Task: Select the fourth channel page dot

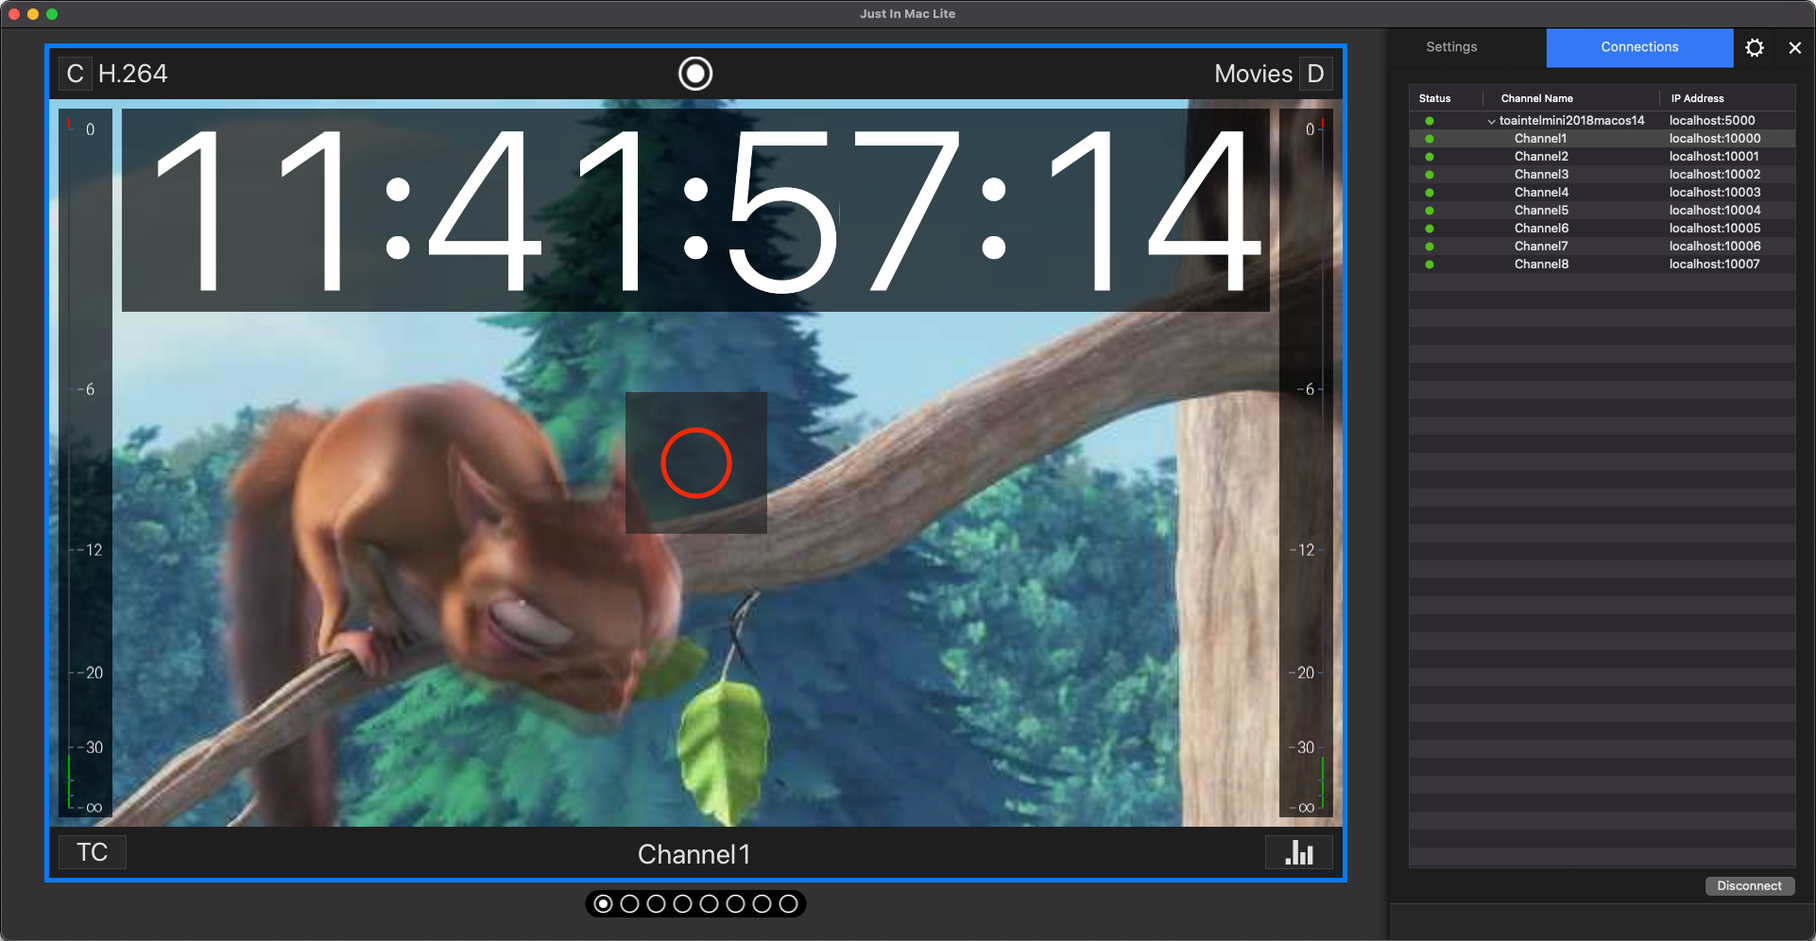Action: [683, 904]
